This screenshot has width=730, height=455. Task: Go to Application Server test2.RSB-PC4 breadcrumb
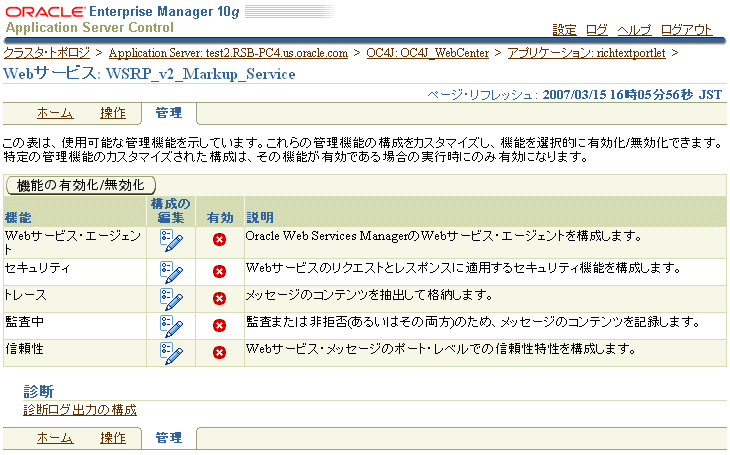[228, 53]
